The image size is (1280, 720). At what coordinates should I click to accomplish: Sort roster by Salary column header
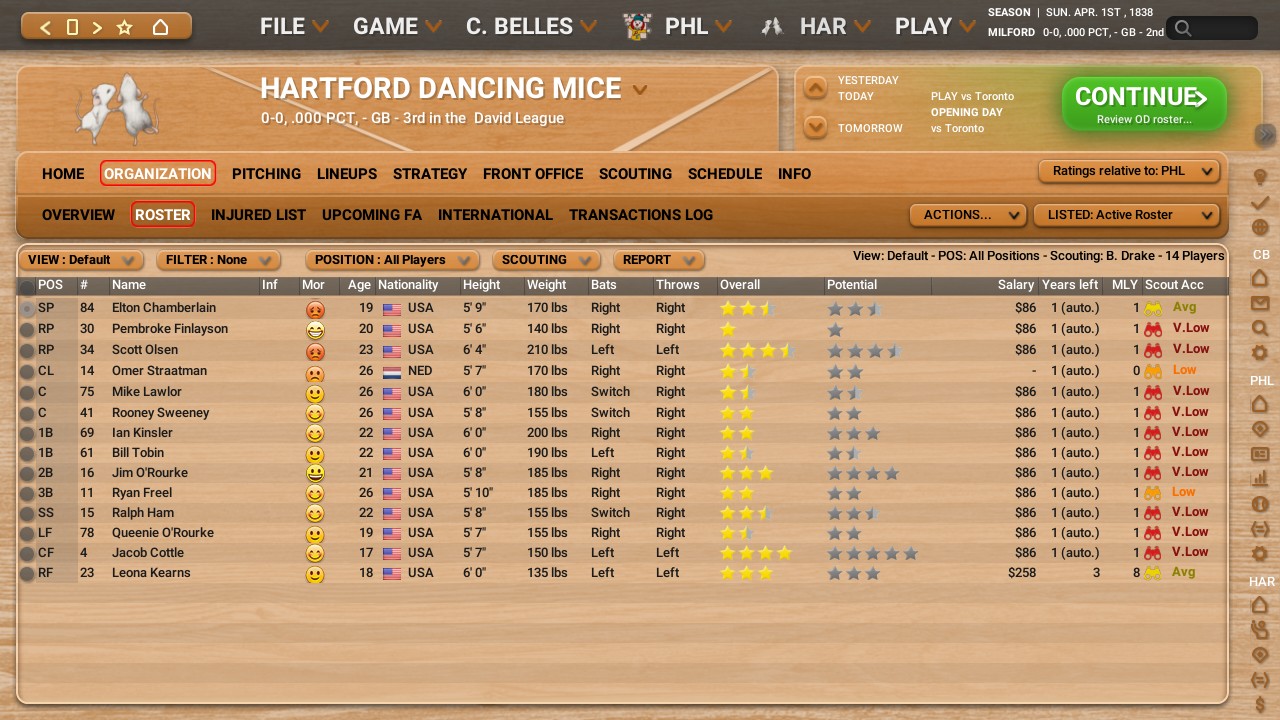click(x=1016, y=285)
